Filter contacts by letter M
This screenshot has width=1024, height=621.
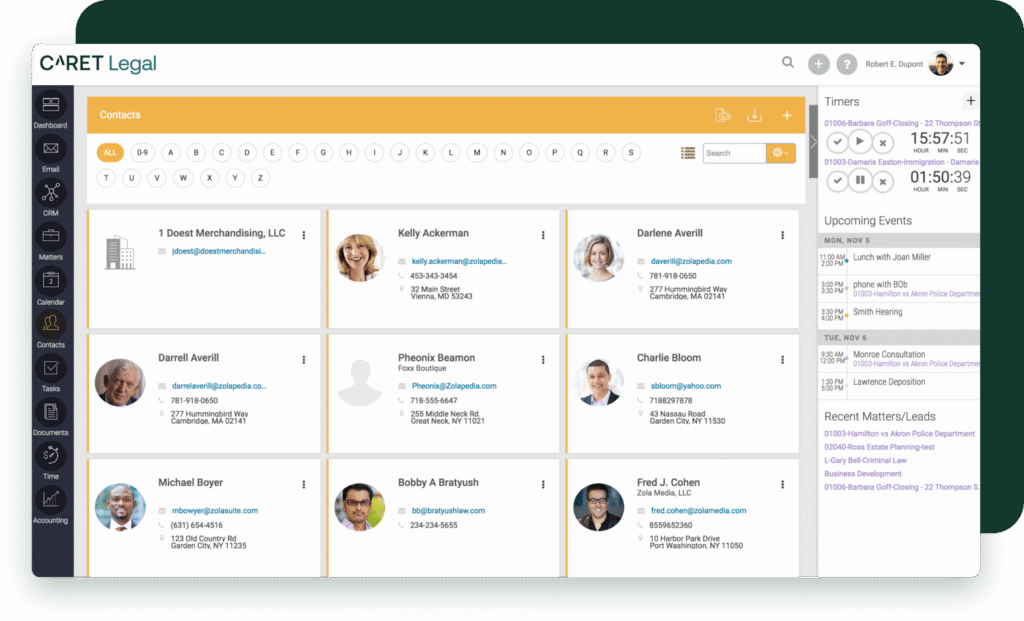[x=477, y=153]
